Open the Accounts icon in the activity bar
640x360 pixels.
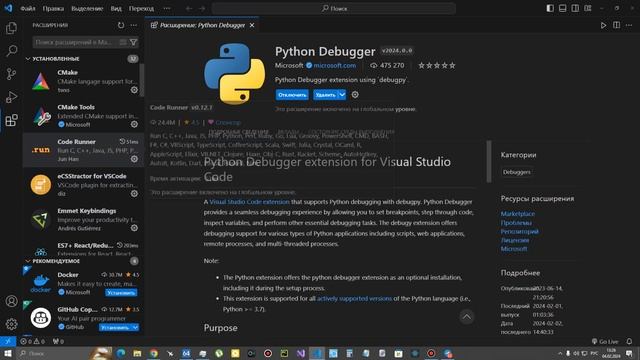click(x=11, y=301)
